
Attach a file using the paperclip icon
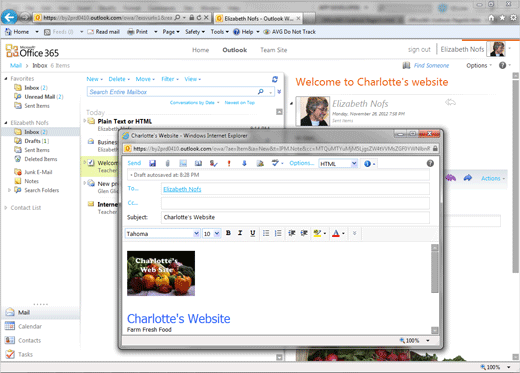pos(168,163)
